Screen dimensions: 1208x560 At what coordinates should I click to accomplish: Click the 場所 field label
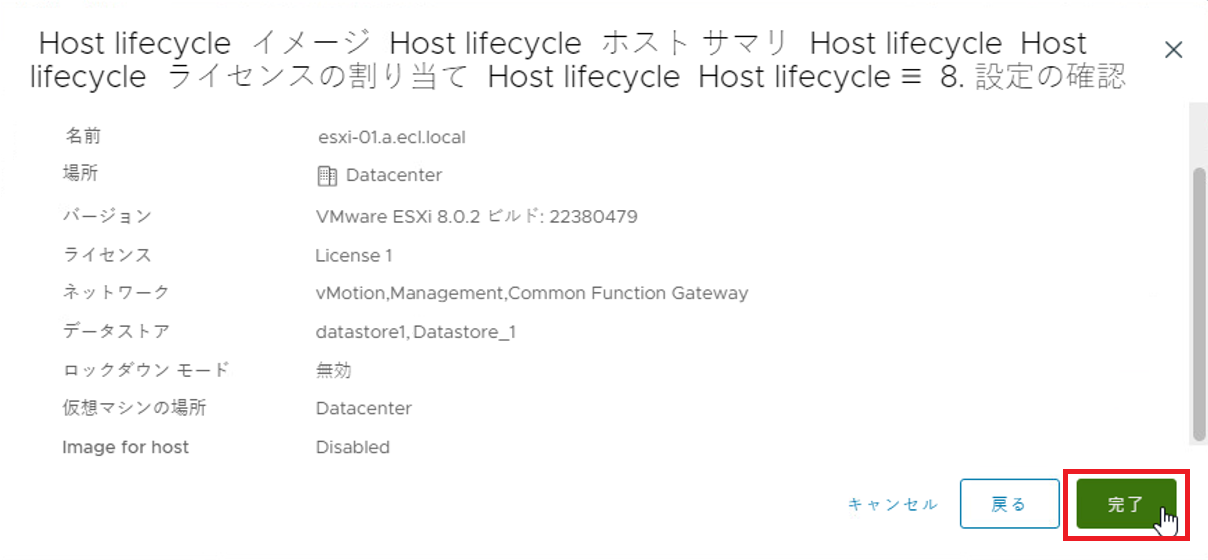(x=80, y=174)
